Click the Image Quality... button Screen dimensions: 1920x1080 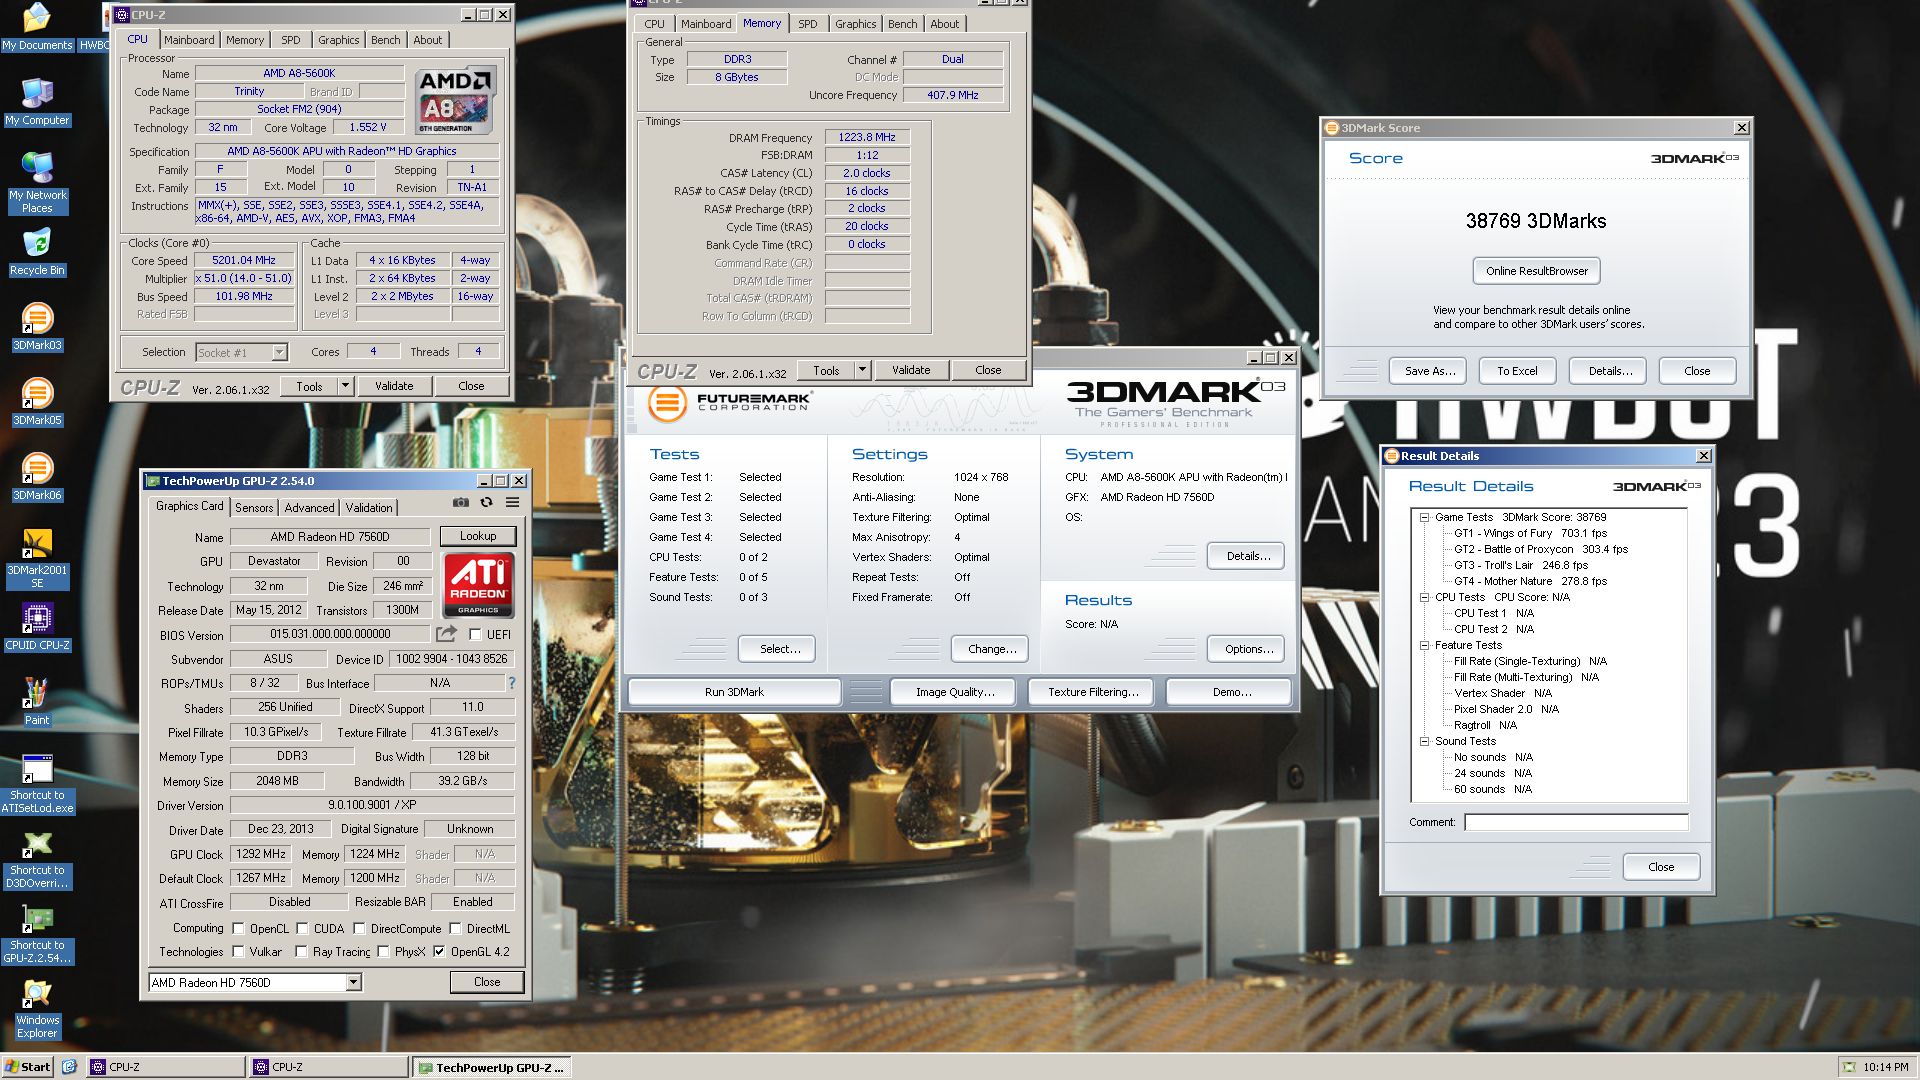point(955,692)
